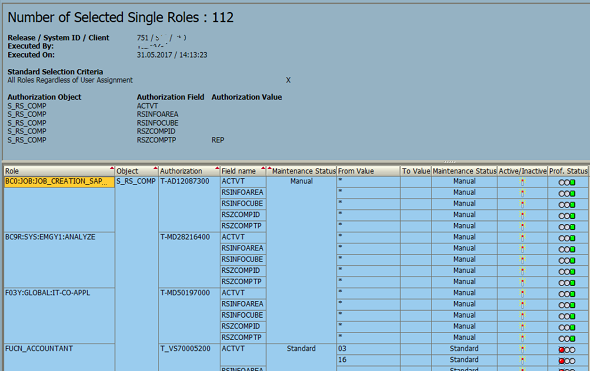Select the Role column header

59,171
